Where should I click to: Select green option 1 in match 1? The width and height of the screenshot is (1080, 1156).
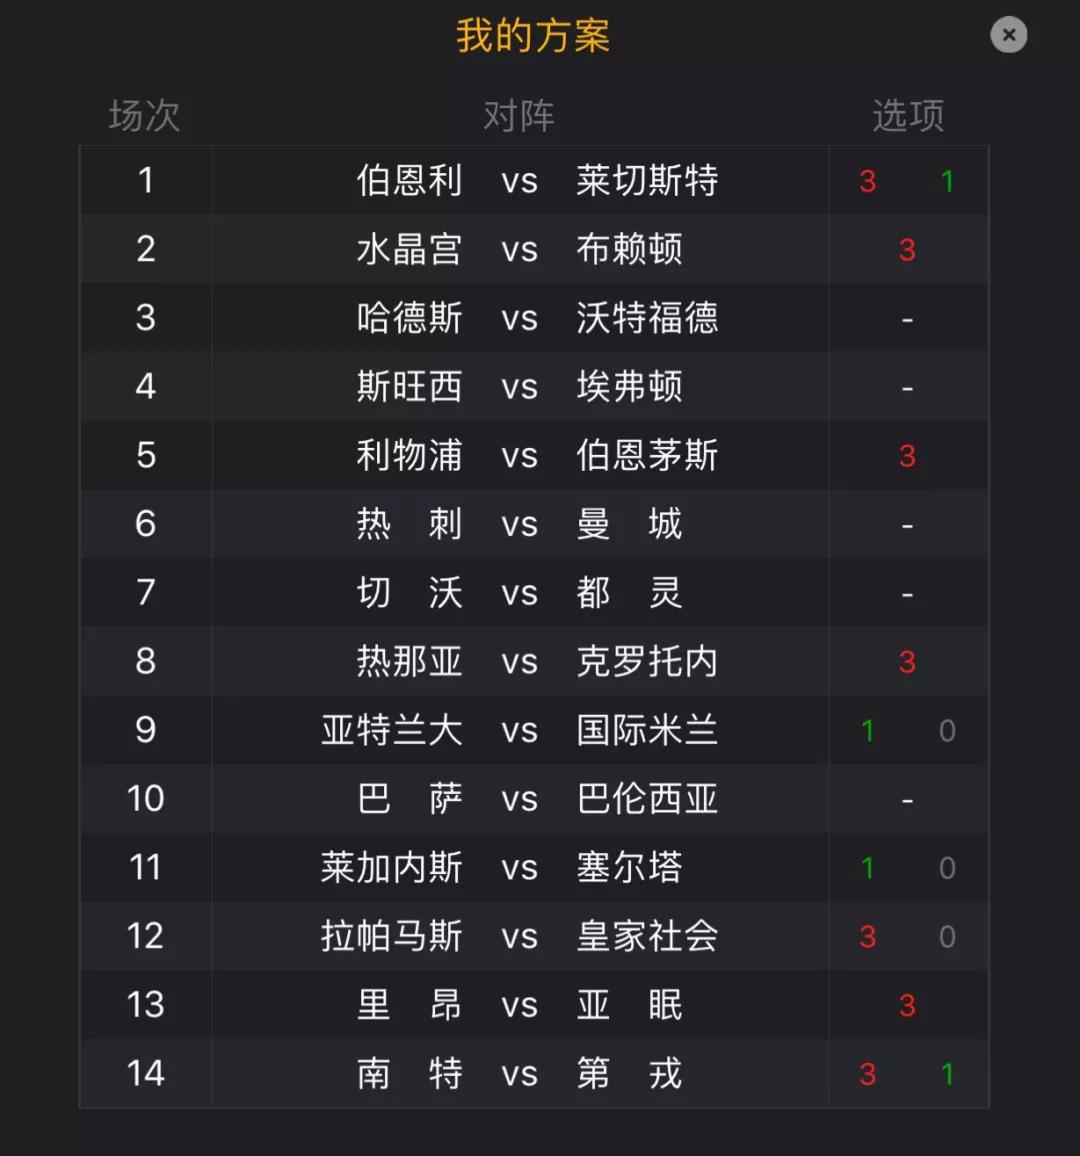click(947, 181)
